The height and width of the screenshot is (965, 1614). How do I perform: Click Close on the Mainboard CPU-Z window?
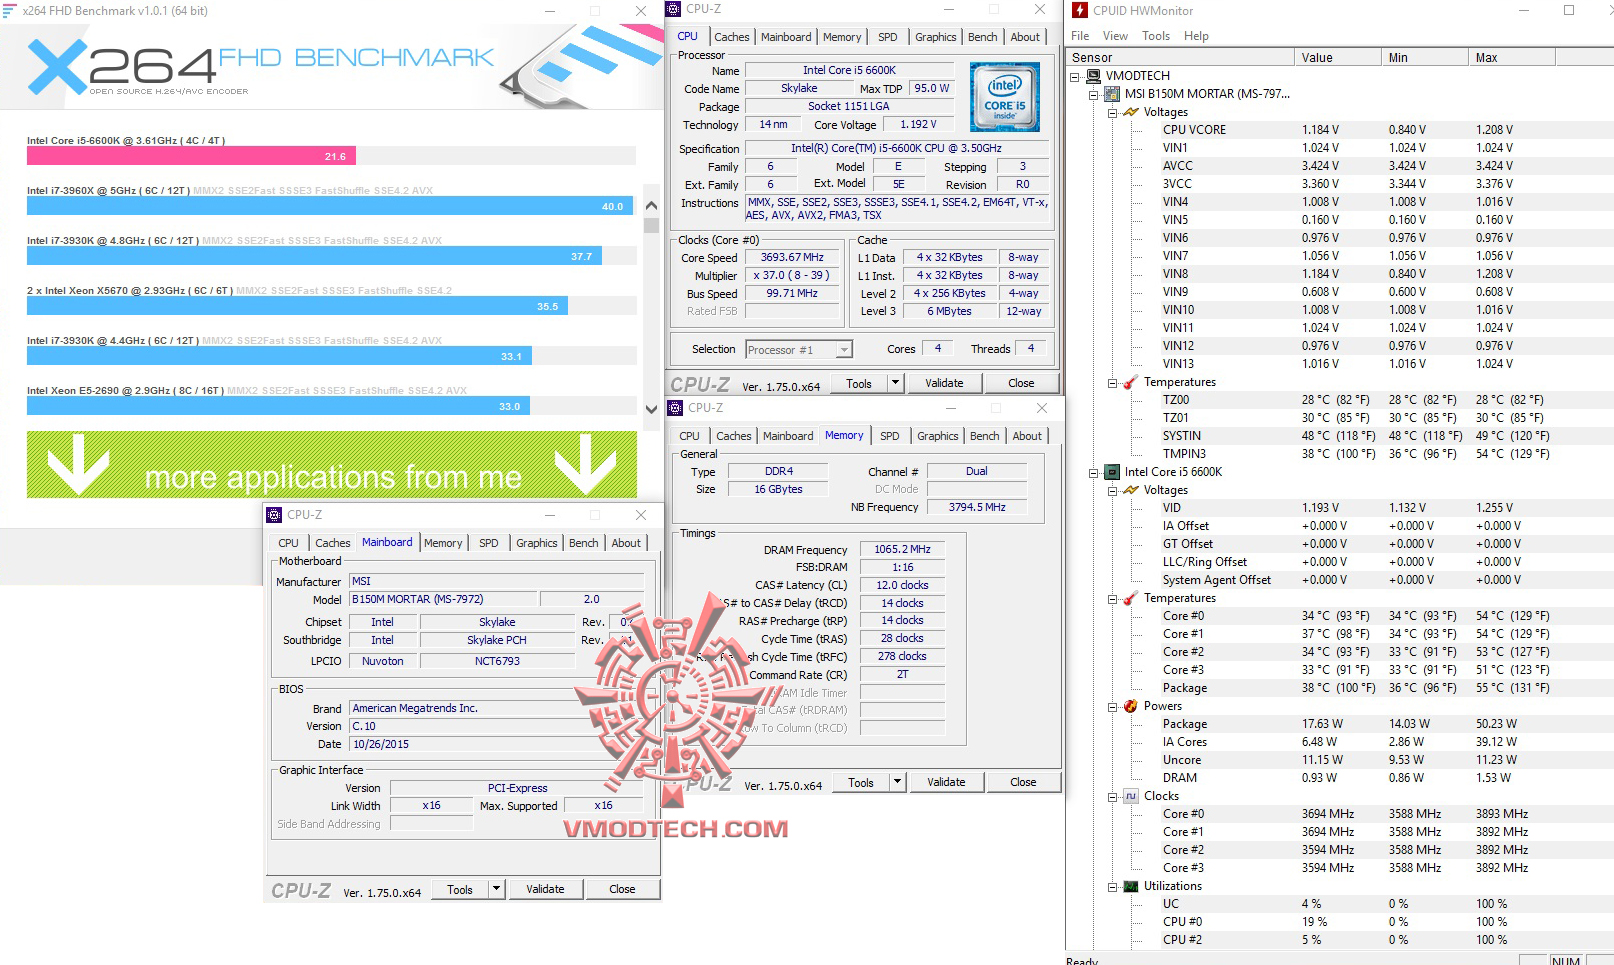[x=622, y=888]
